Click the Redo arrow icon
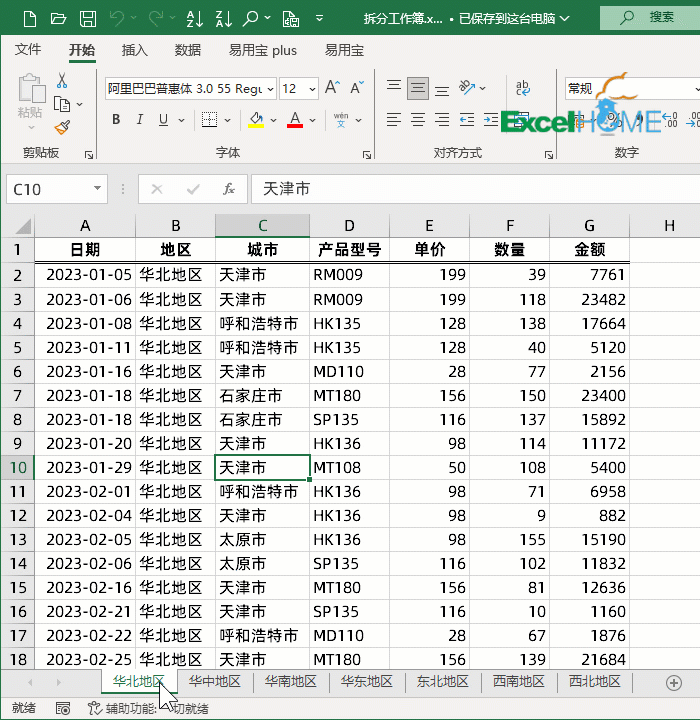 click(156, 19)
